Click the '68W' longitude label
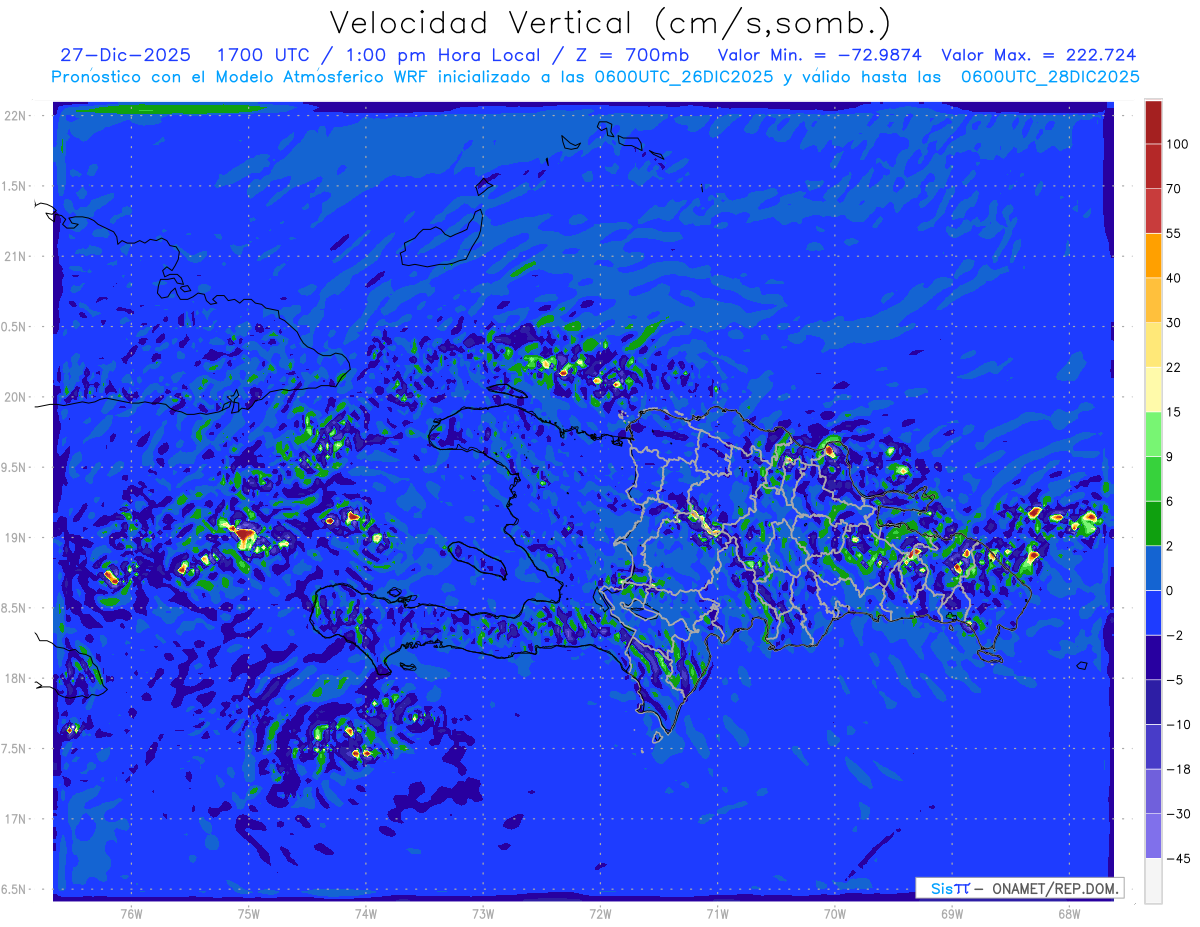 coord(1069,914)
